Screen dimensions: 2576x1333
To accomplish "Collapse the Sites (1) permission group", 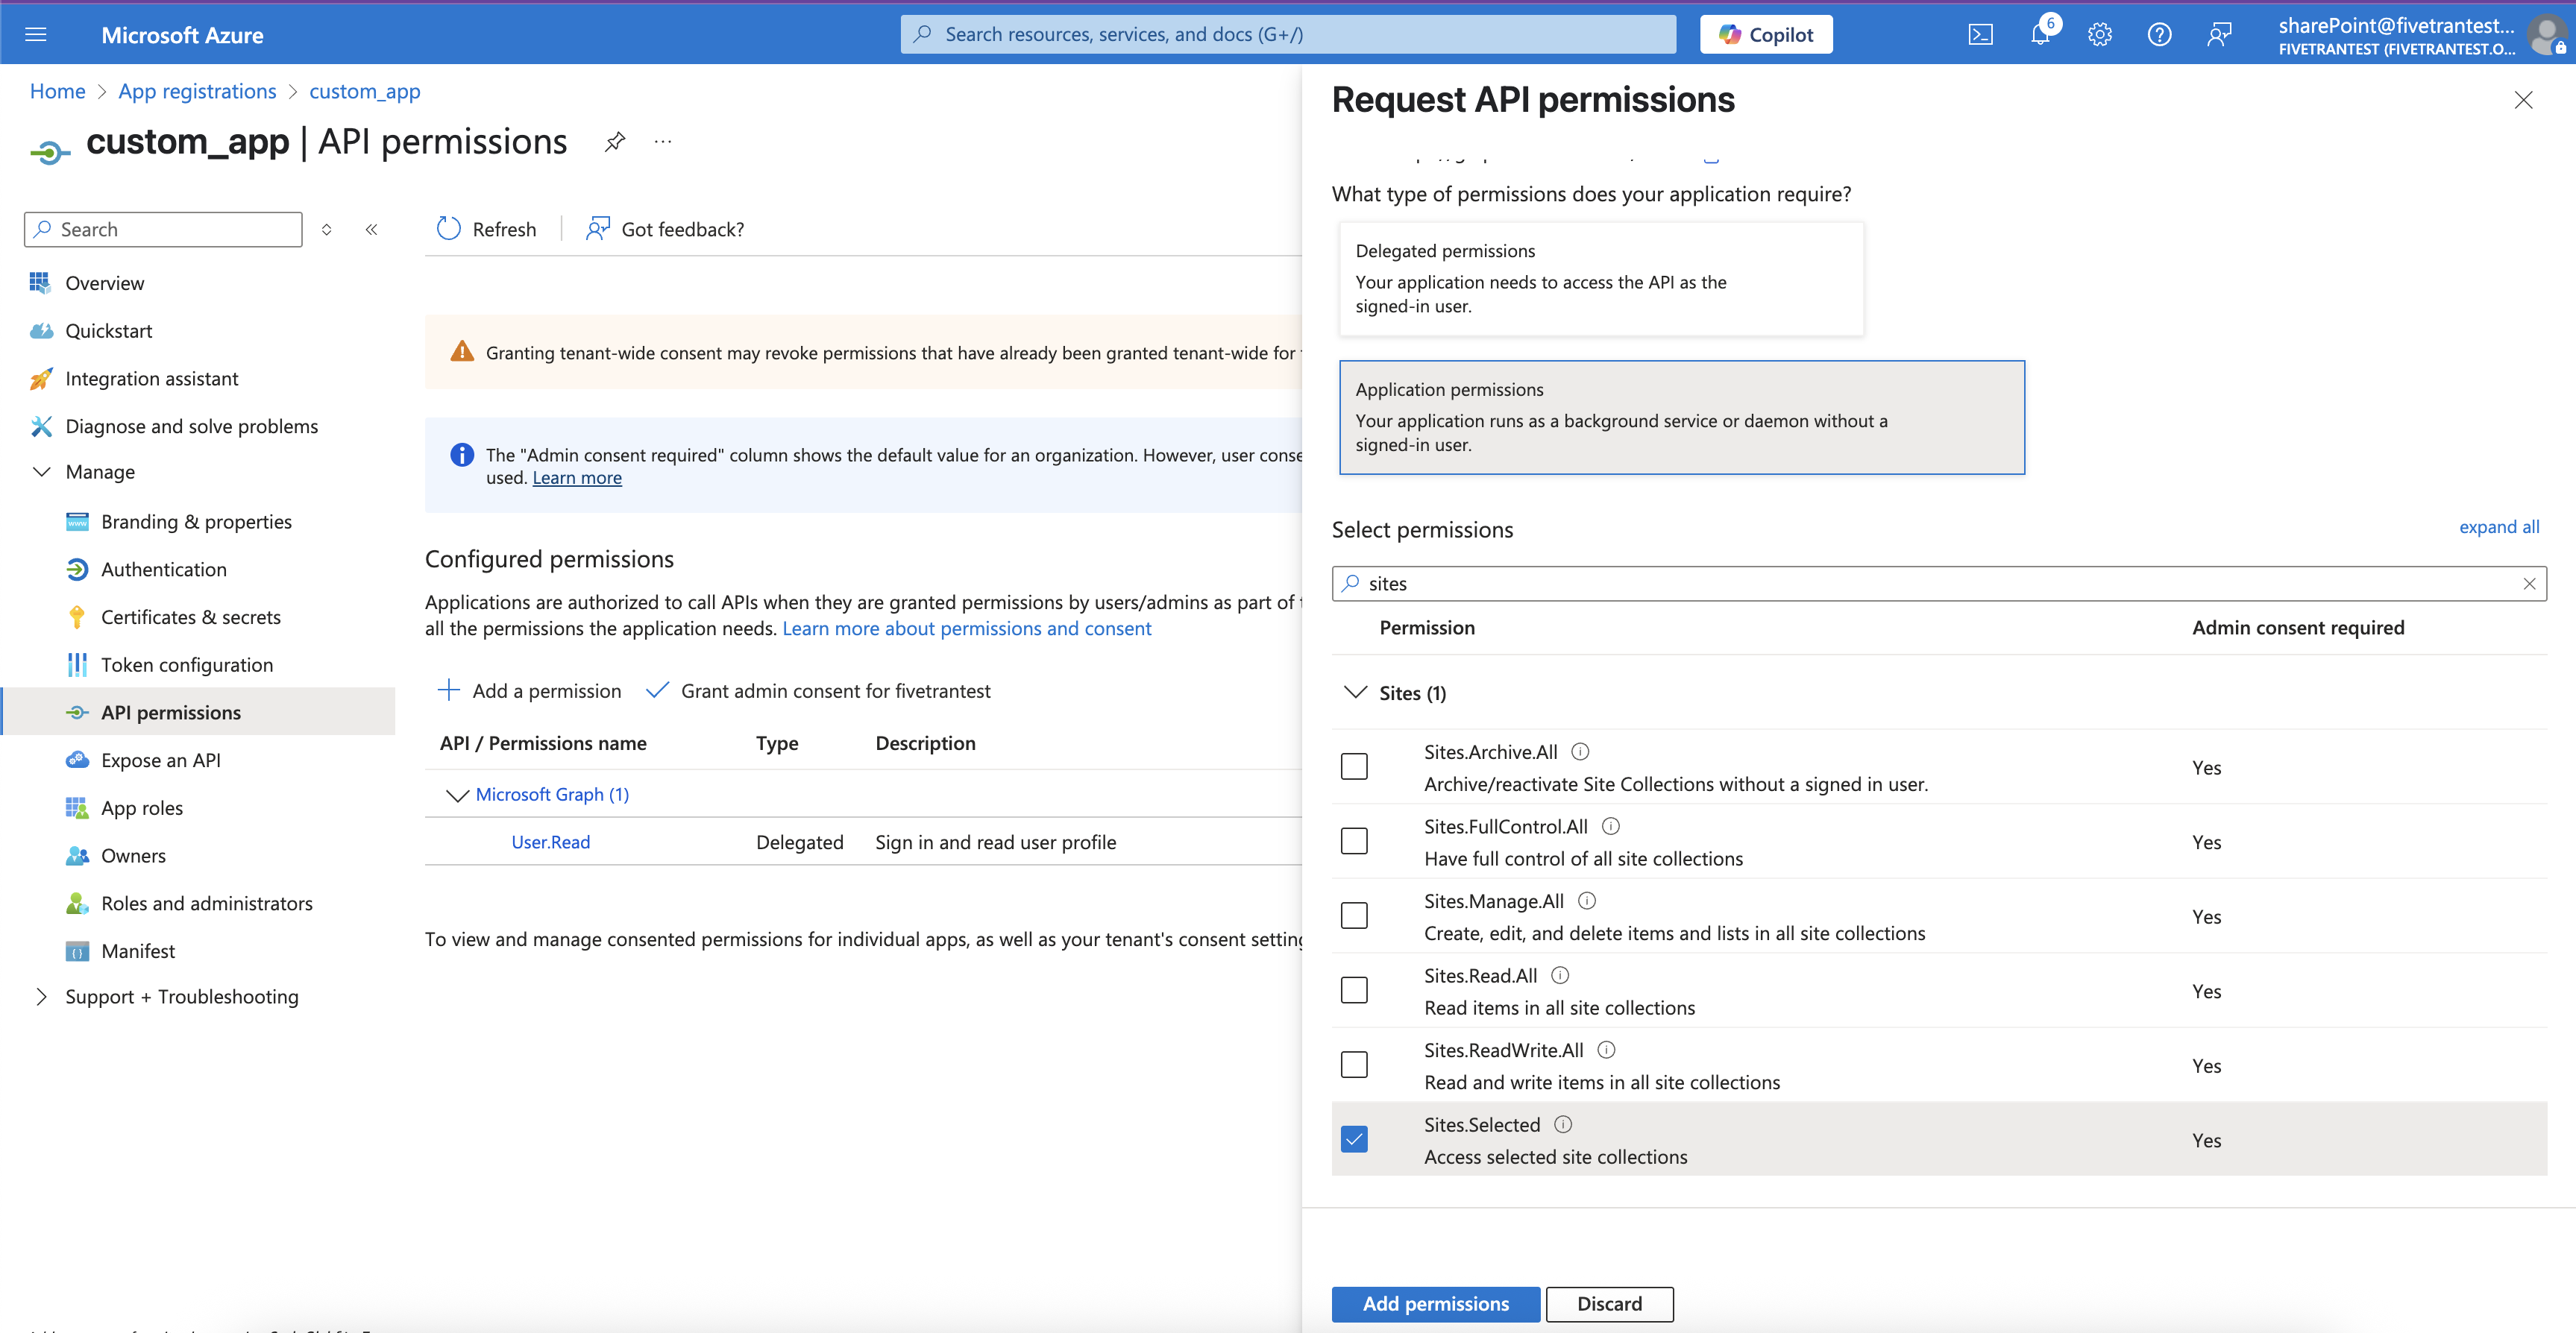I will coord(1355,692).
